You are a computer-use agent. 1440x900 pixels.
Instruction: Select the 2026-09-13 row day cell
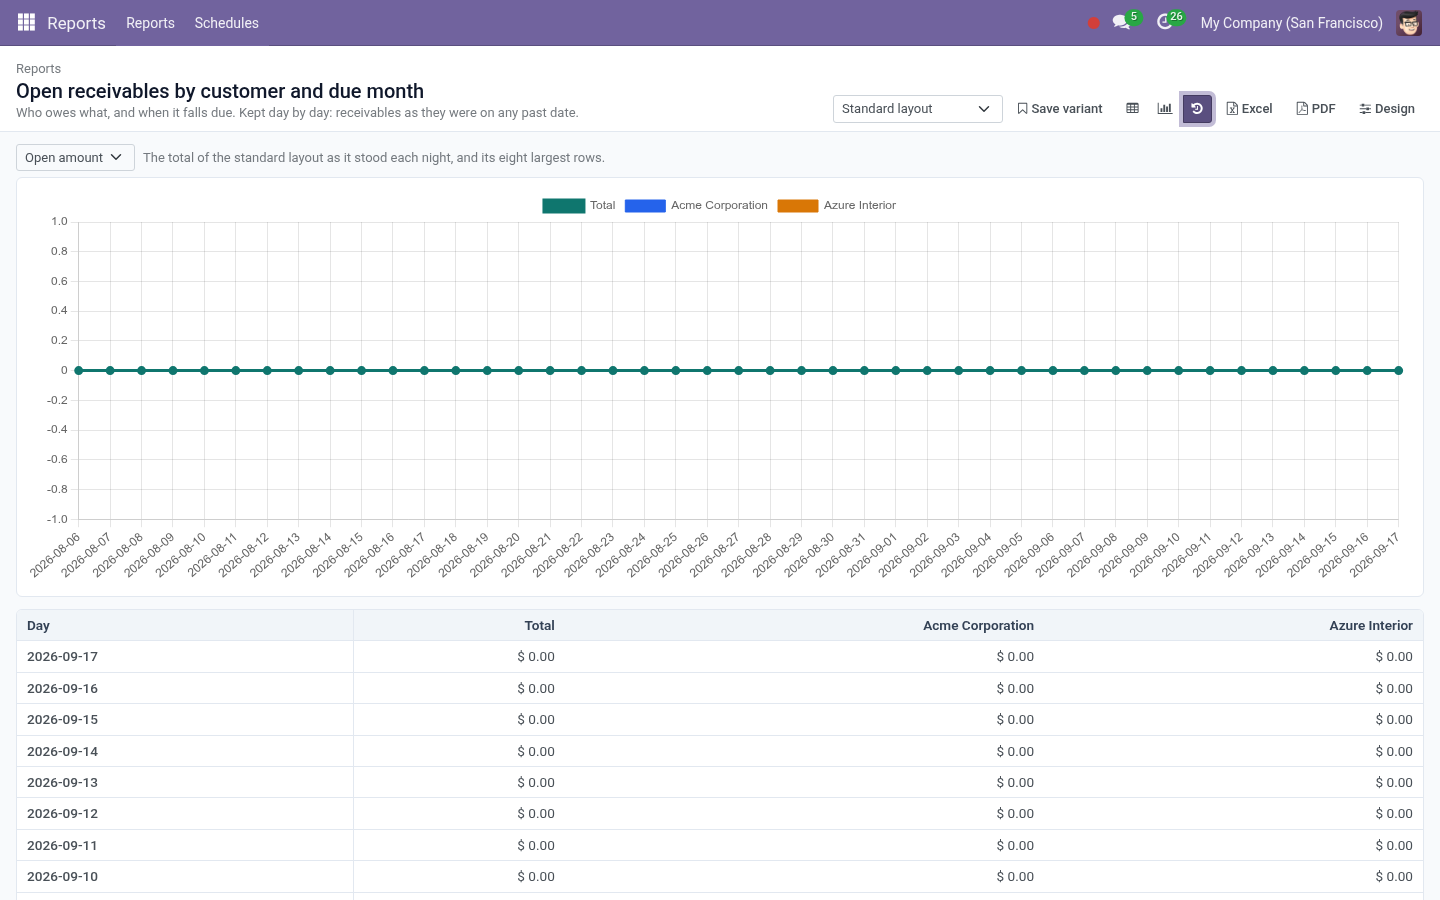click(185, 782)
